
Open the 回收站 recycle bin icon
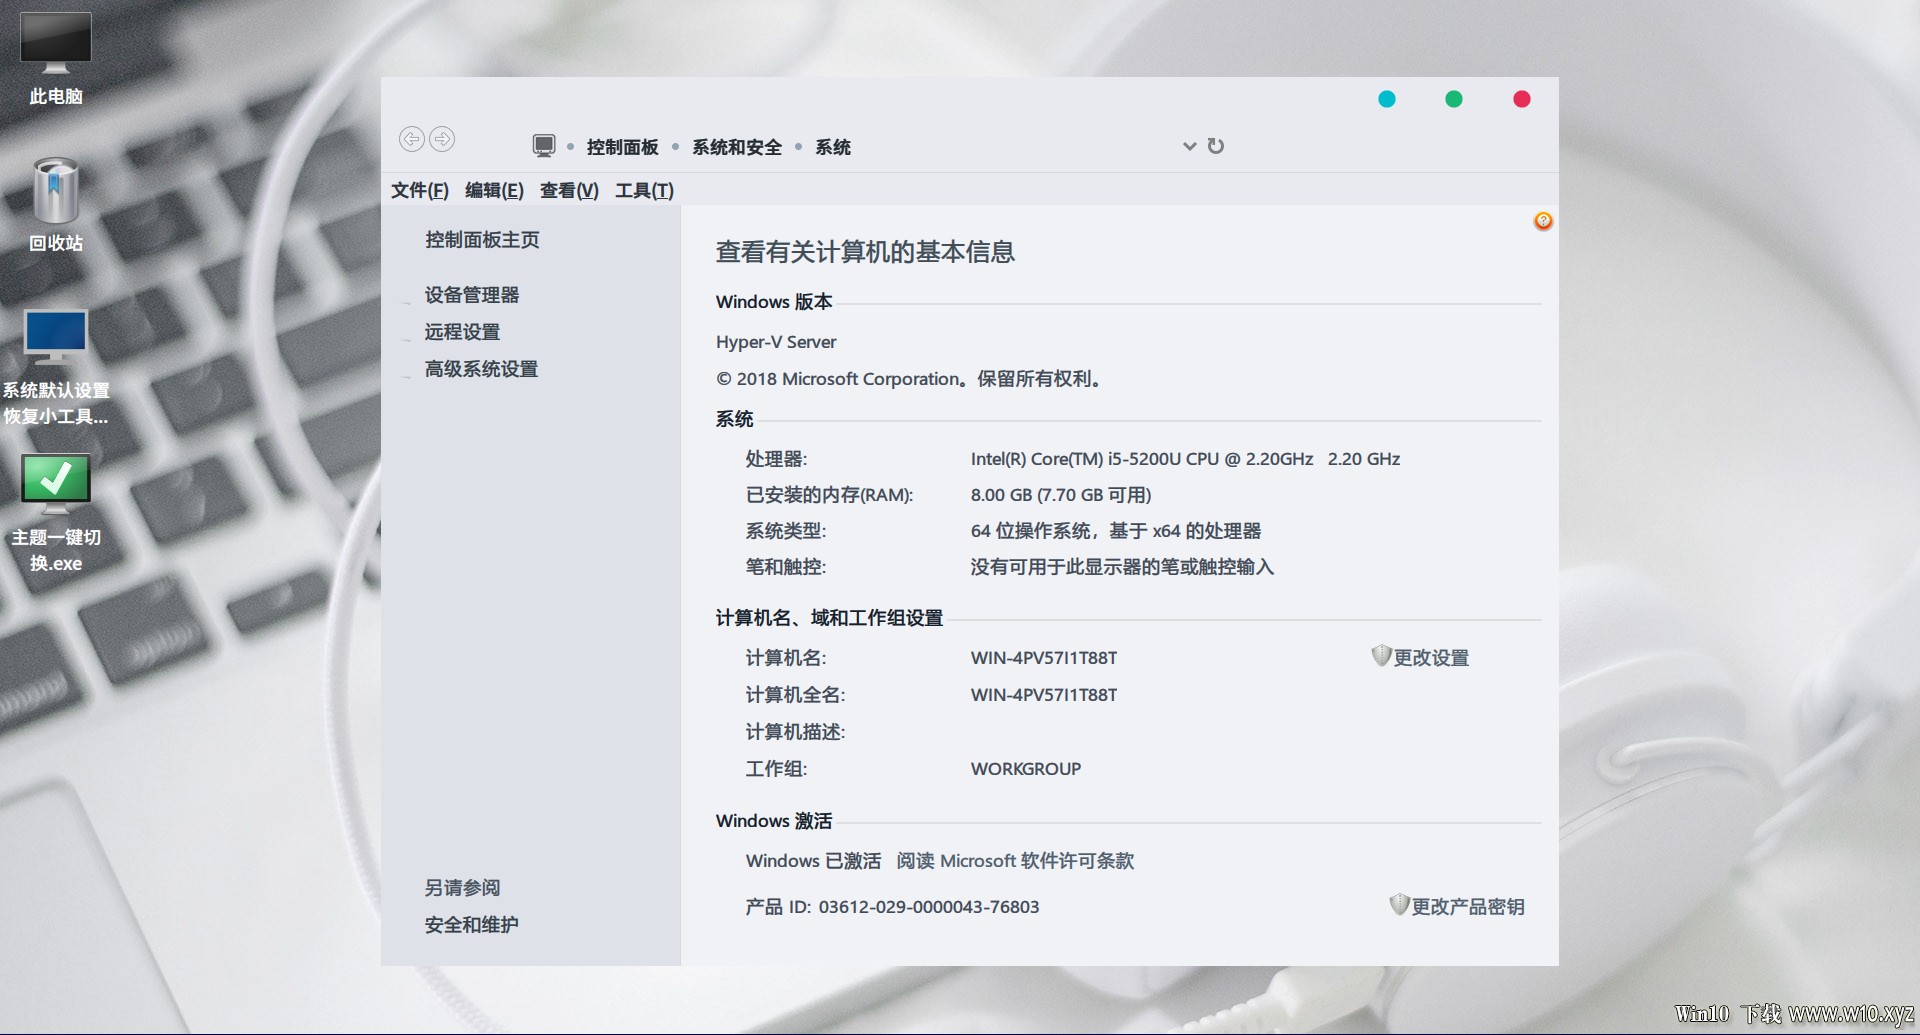tap(56, 204)
